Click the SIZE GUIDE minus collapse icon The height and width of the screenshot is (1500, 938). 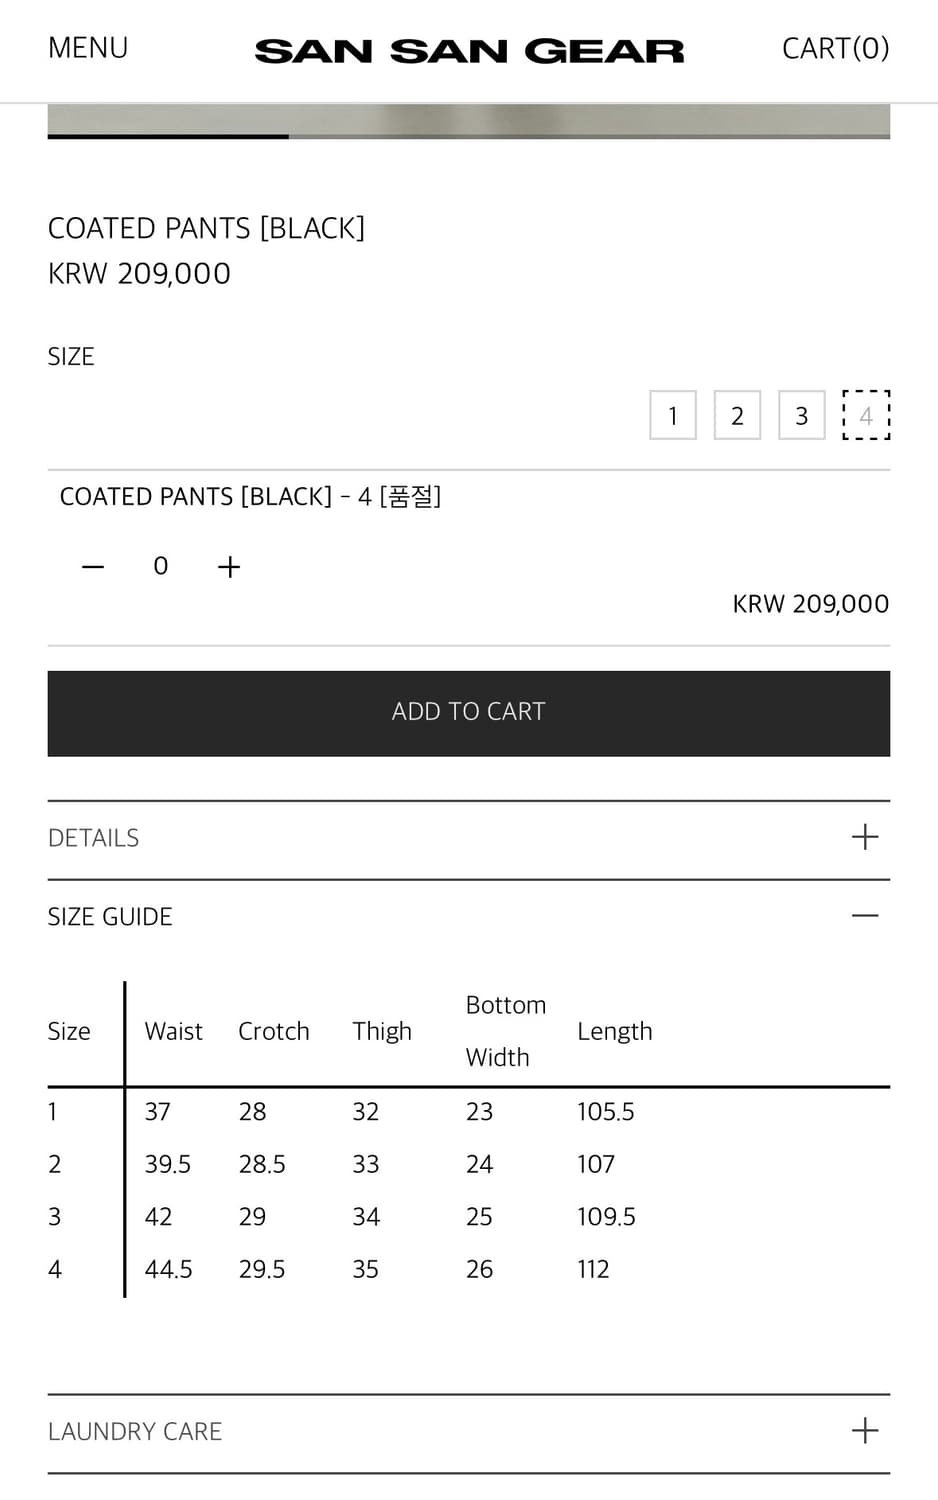tap(865, 915)
